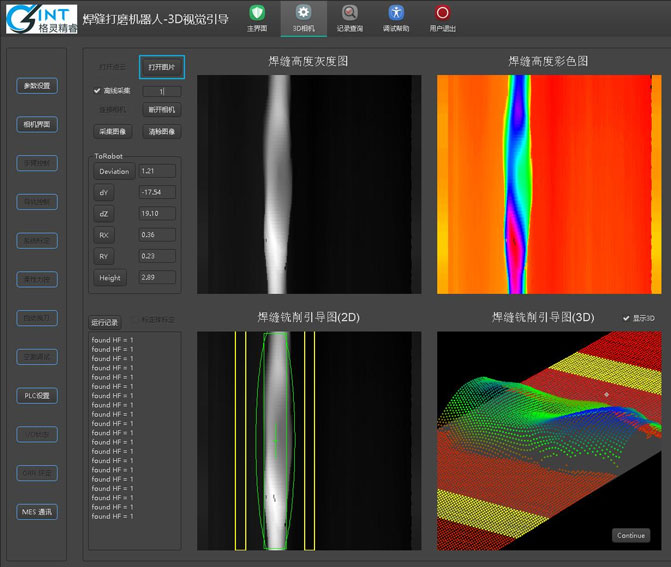Click the 焊缝高度灰度图 grayscale image

pyautogui.click(x=309, y=184)
